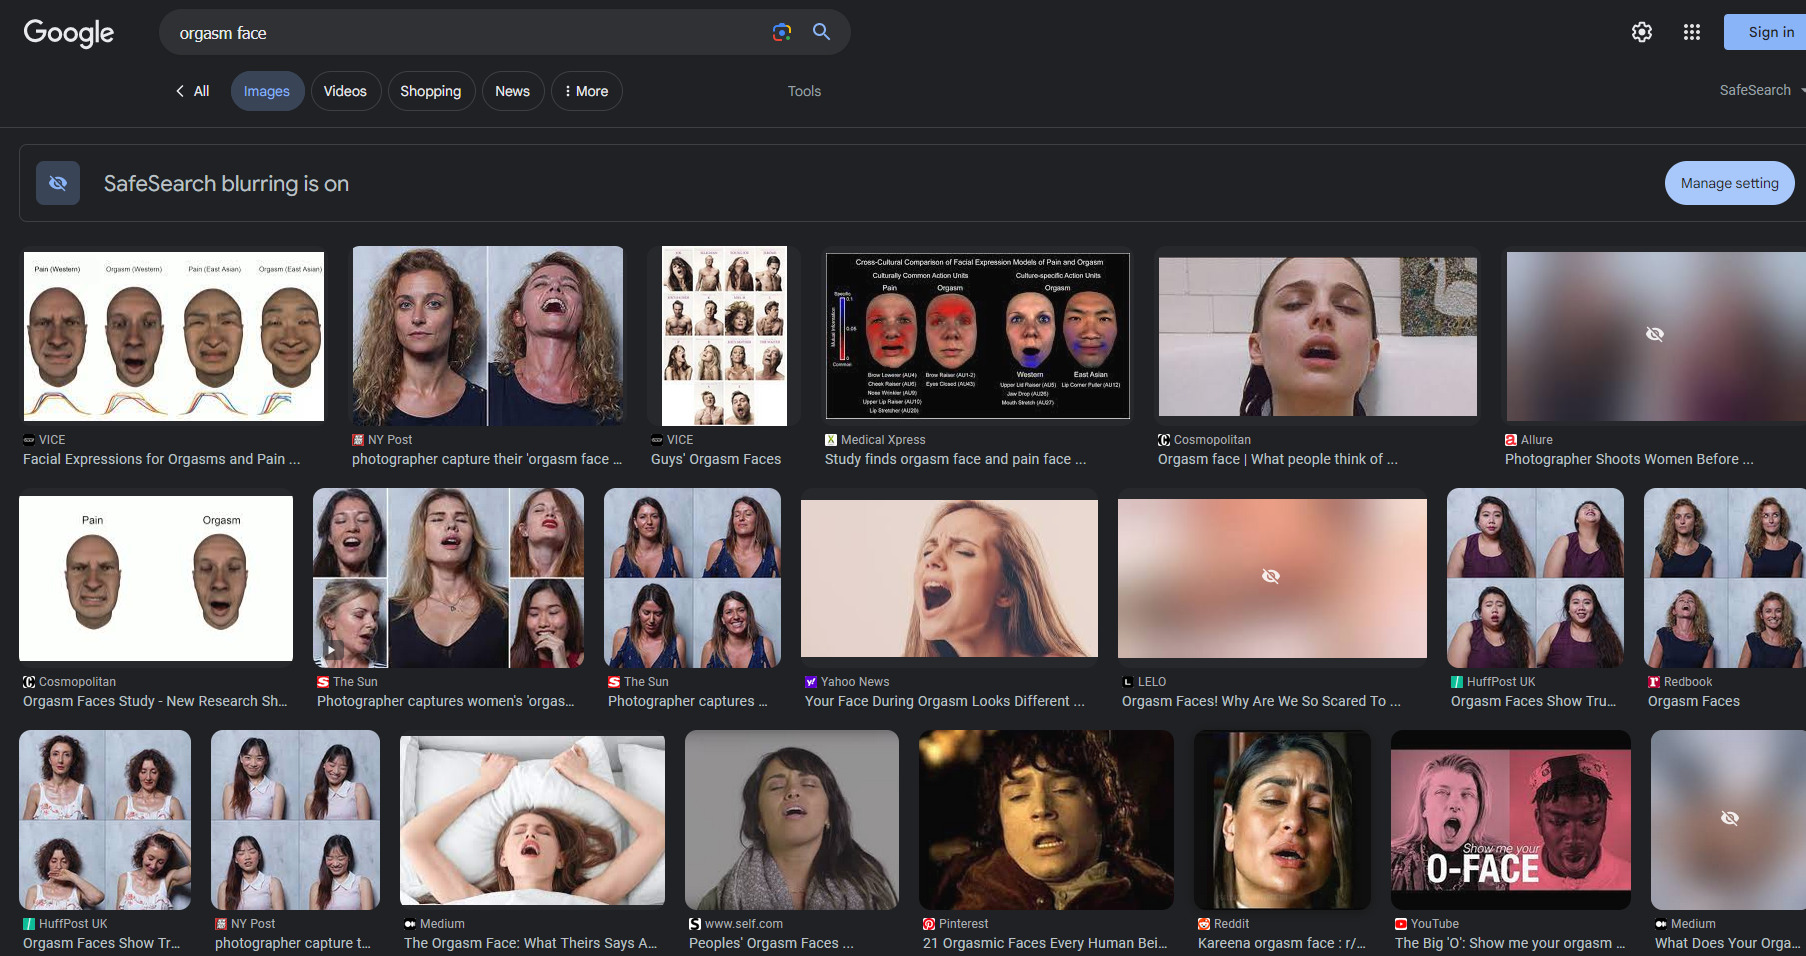Click the Manage setting button
Viewport: 1806px width, 956px height.
[x=1729, y=183]
